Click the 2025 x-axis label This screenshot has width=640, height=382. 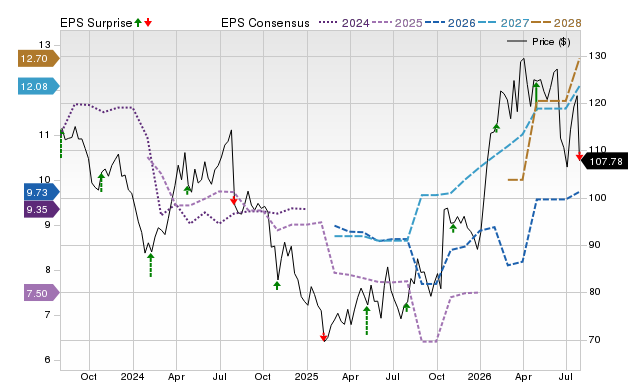[307, 376]
